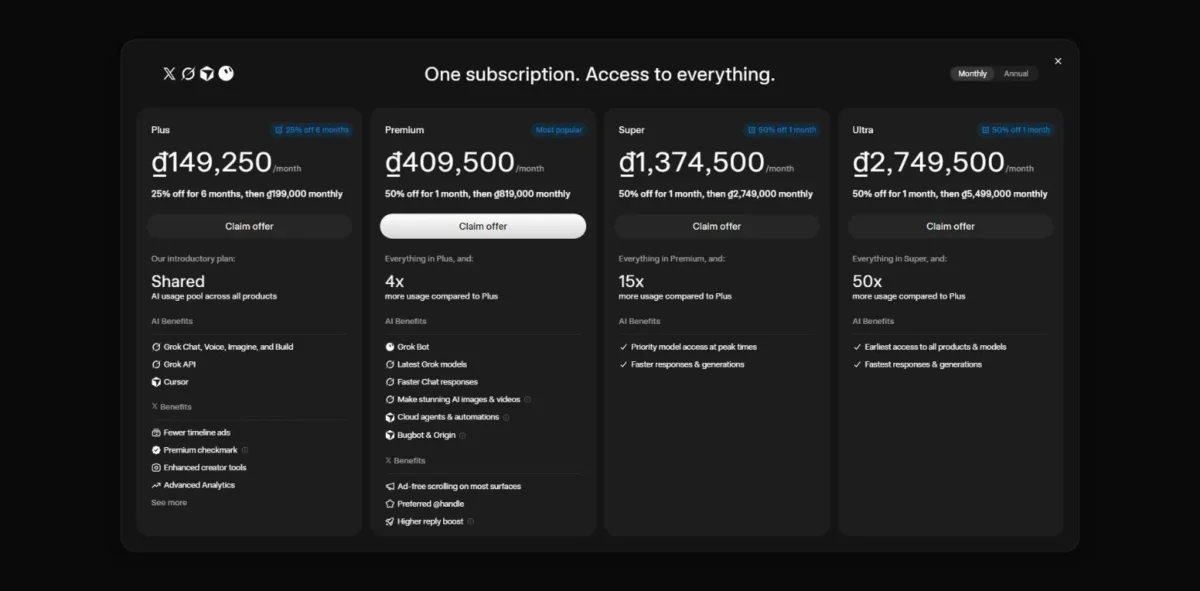1200x591 pixels.
Task: Click chart icon beside Advanced Analytics
Action: tap(156, 485)
